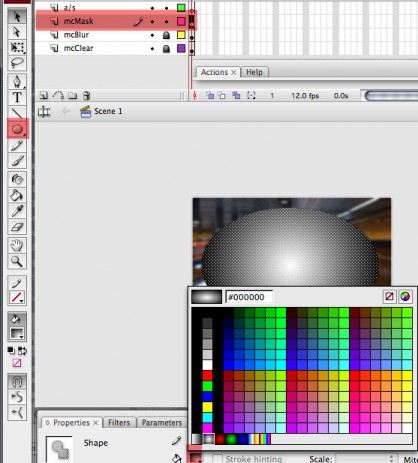Screen dimensions: 418x463
Task: Swap stroke and fill colors
Action: point(23,351)
